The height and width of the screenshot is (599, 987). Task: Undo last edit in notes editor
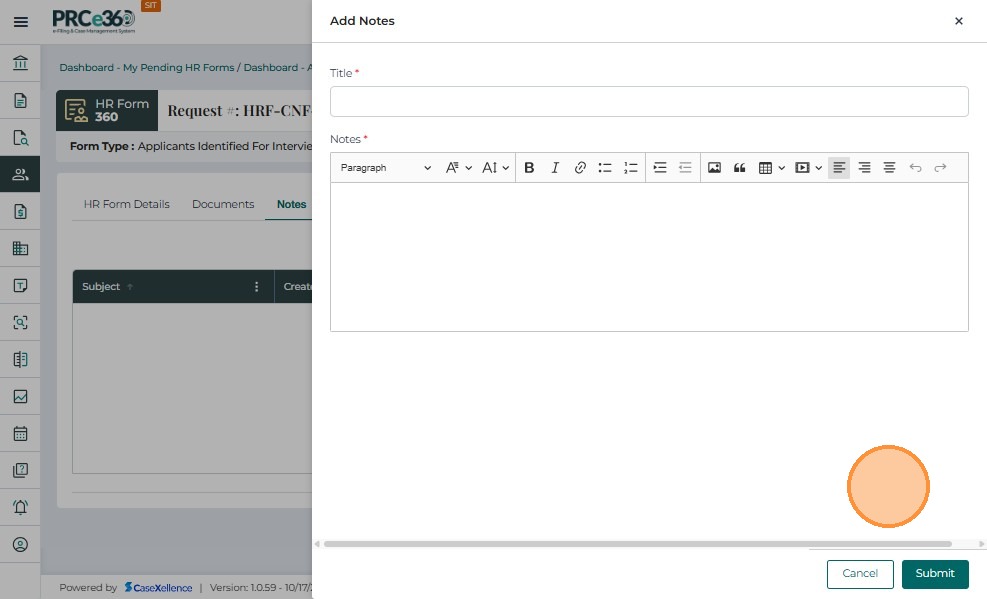click(x=915, y=167)
